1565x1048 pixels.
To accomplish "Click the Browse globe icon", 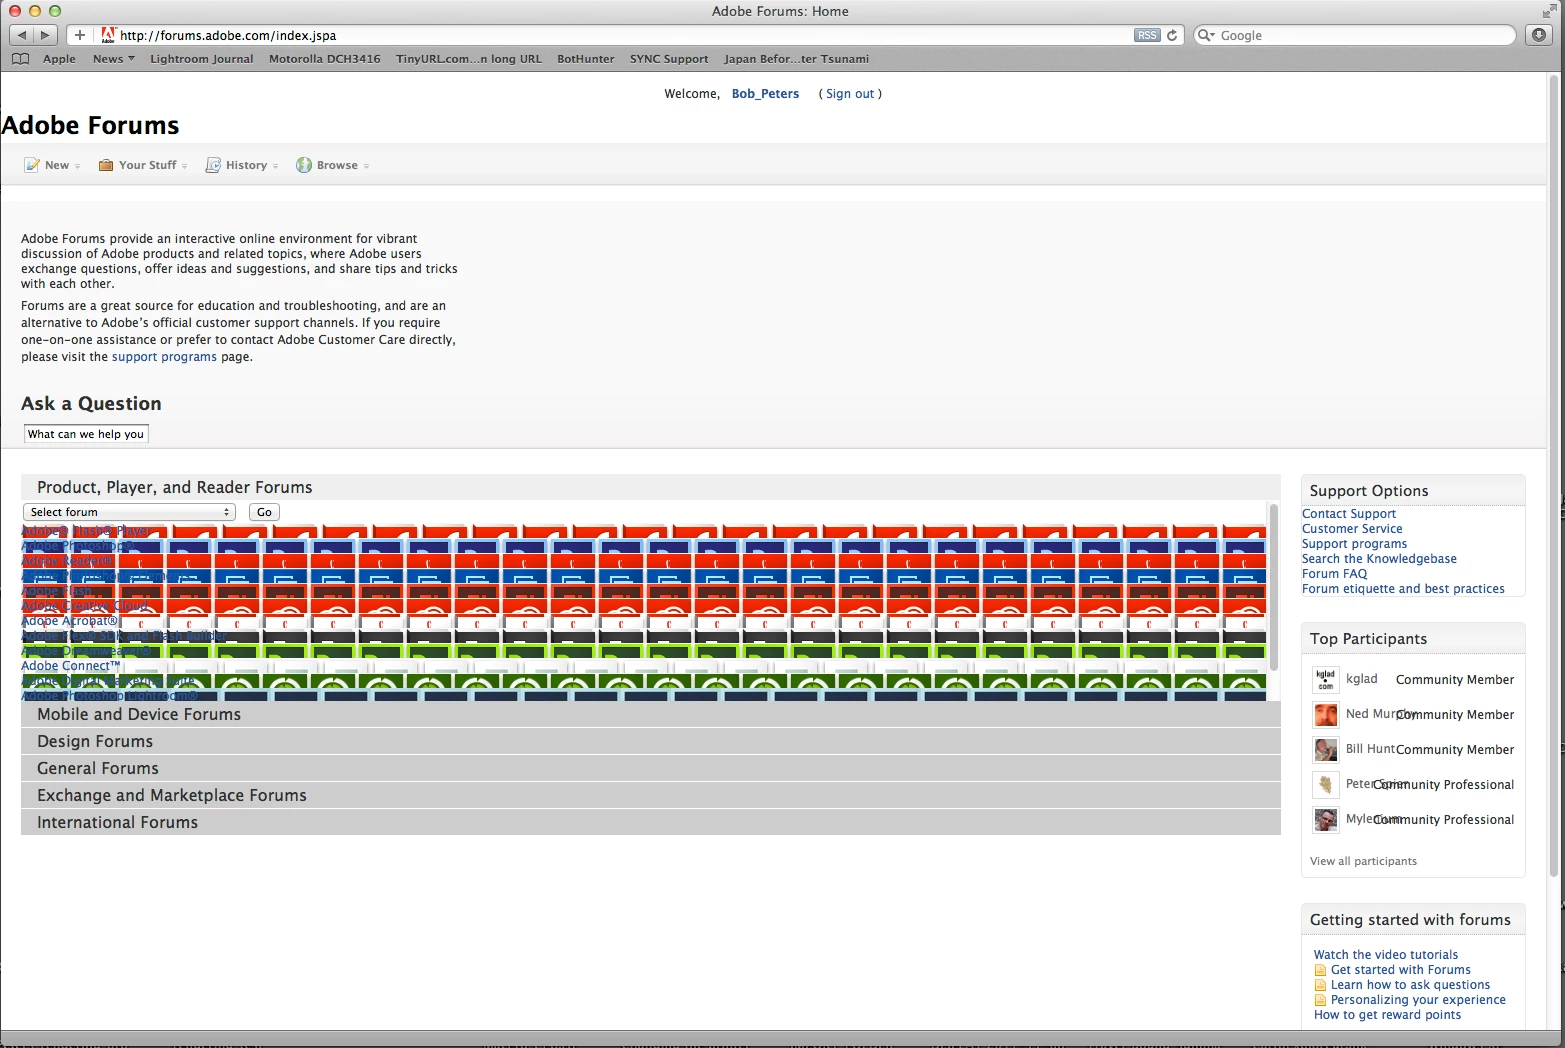I will click(304, 165).
